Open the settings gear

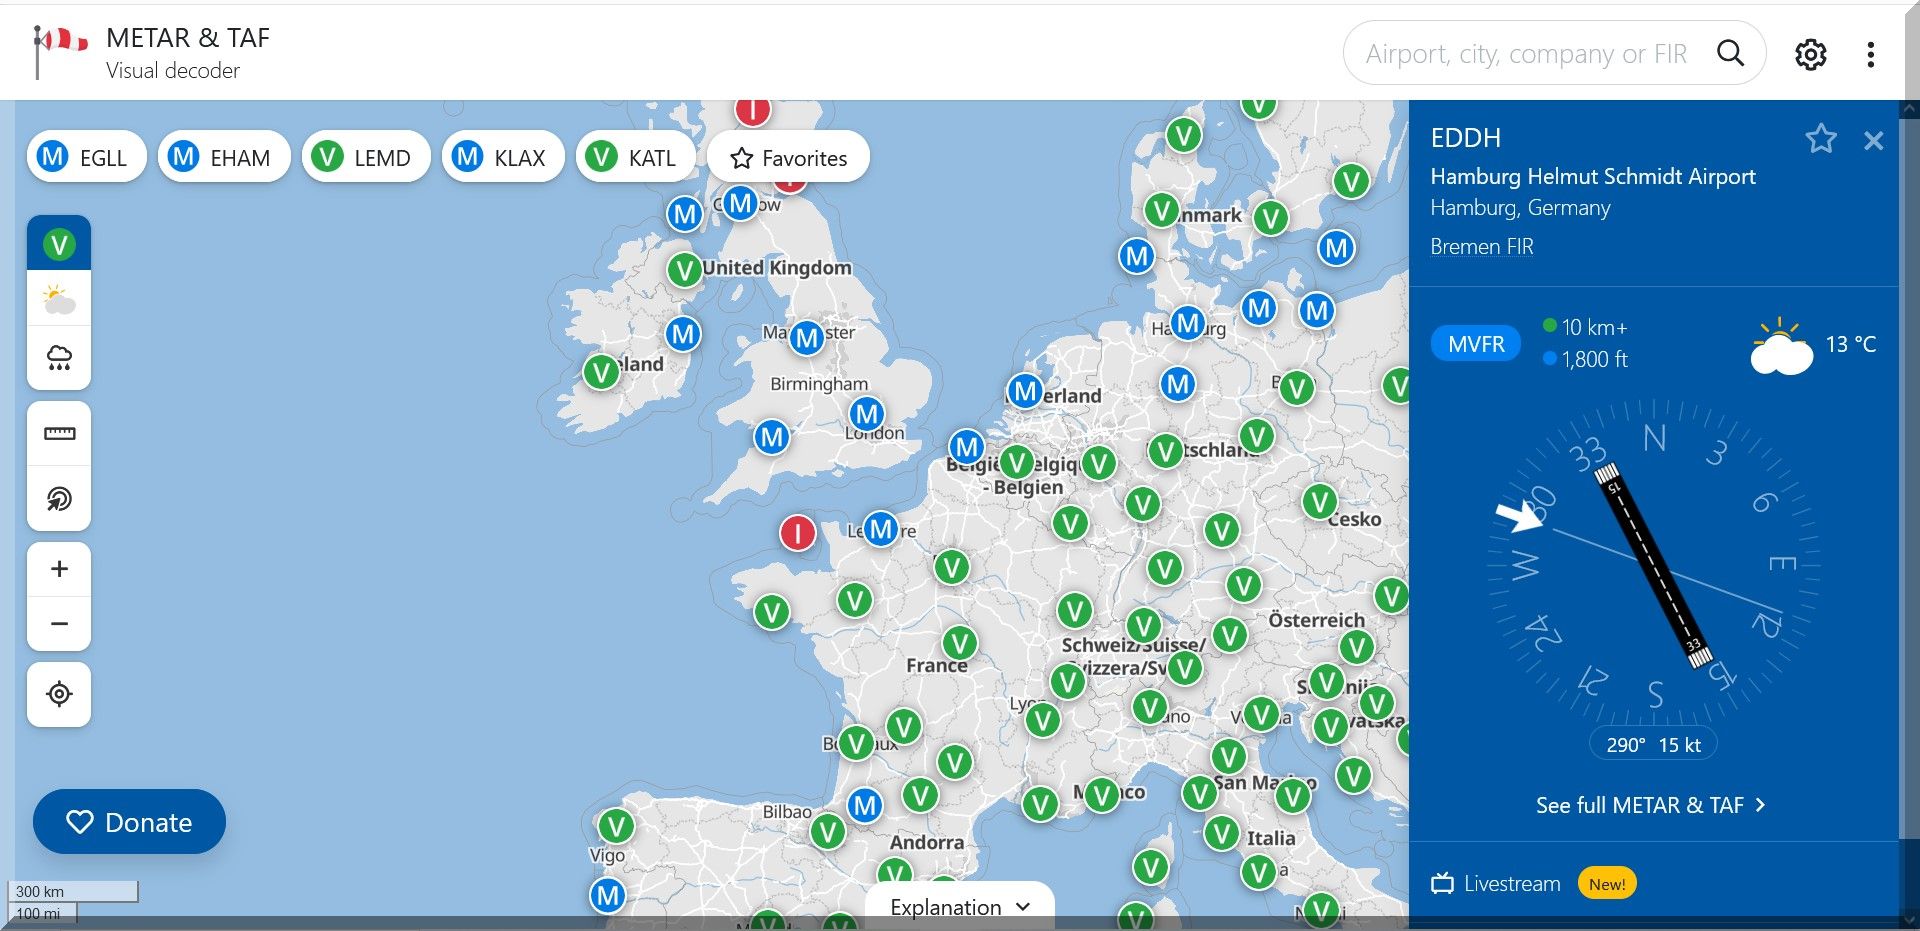tap(1810, 54)
